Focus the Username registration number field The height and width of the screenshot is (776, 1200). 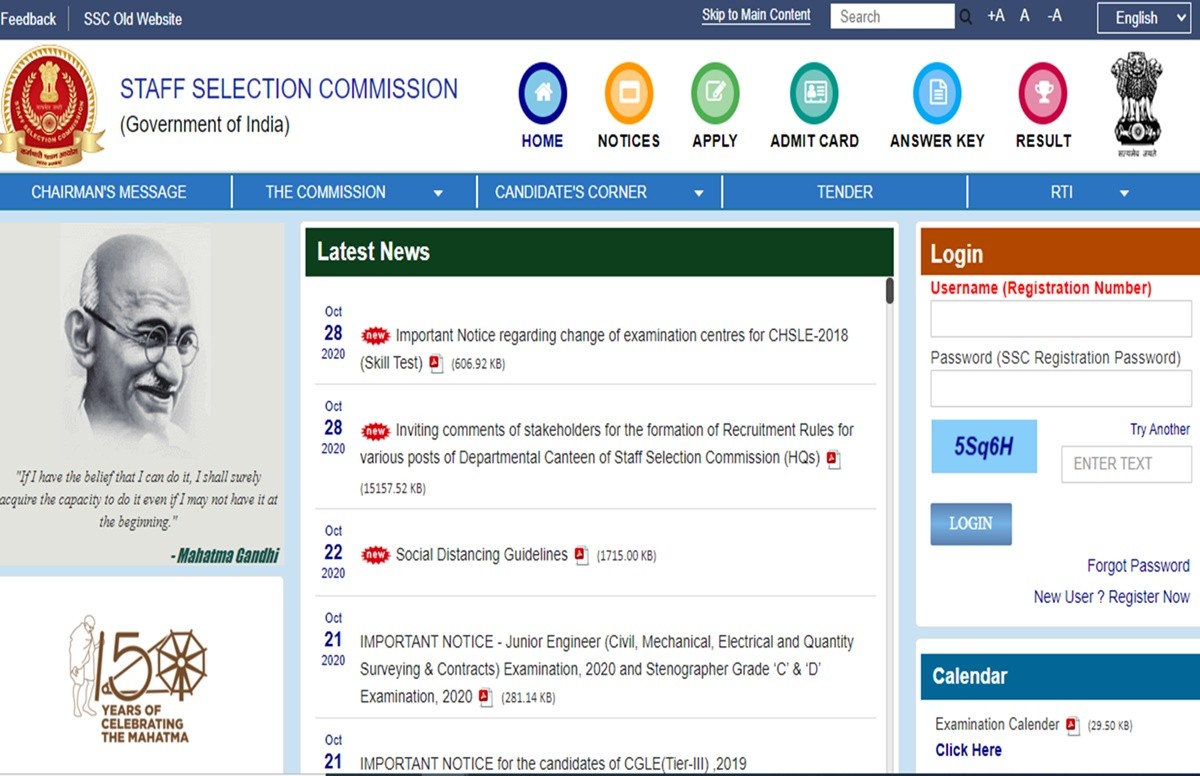[x=1060, y=320]
